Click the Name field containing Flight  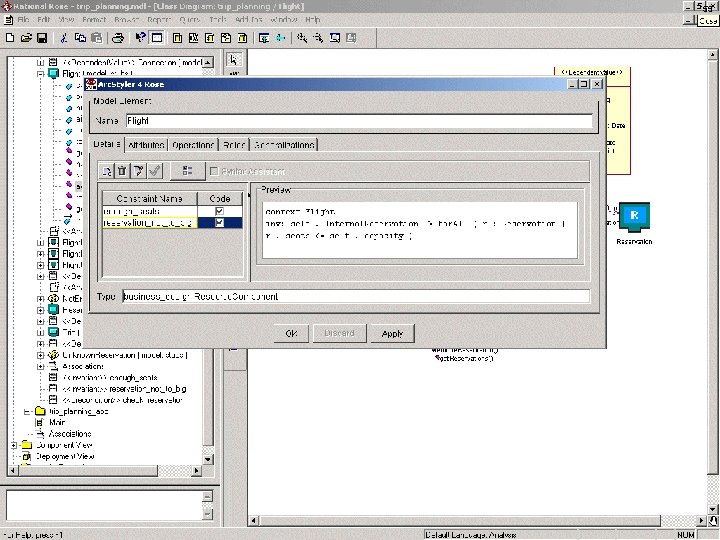click(359, 121)
